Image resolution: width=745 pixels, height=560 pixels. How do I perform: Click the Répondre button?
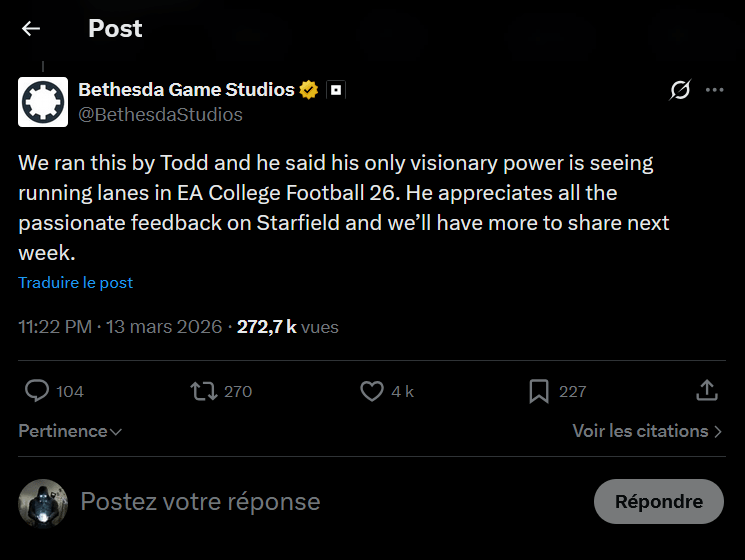(658, 502)
